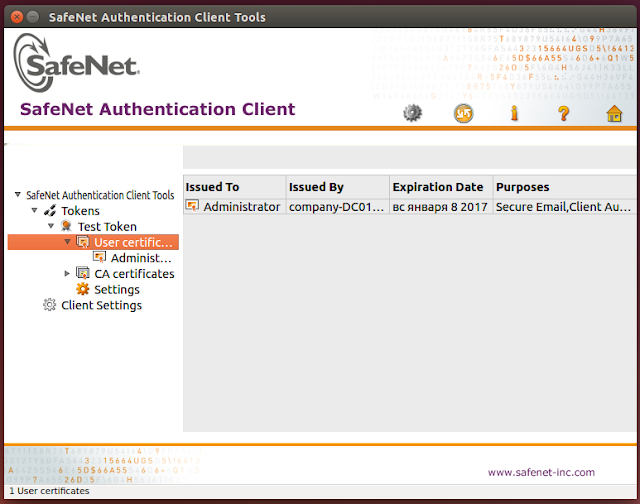This screenshot has width=640, height=504.
Task: Select Administ... certificate in tree
Action: (x=141, y=258)
